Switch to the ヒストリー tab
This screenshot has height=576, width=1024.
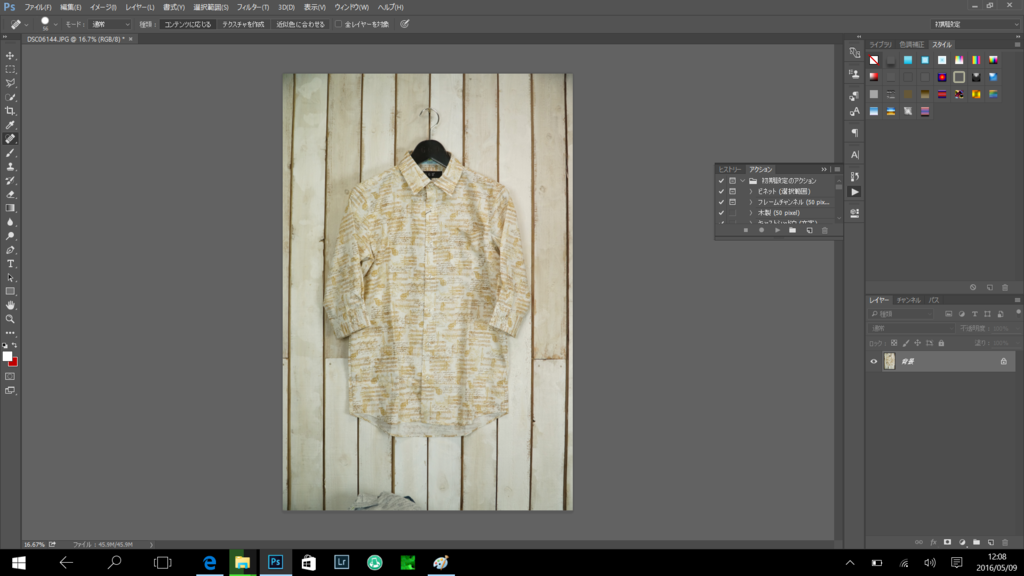tap(730, 170)
